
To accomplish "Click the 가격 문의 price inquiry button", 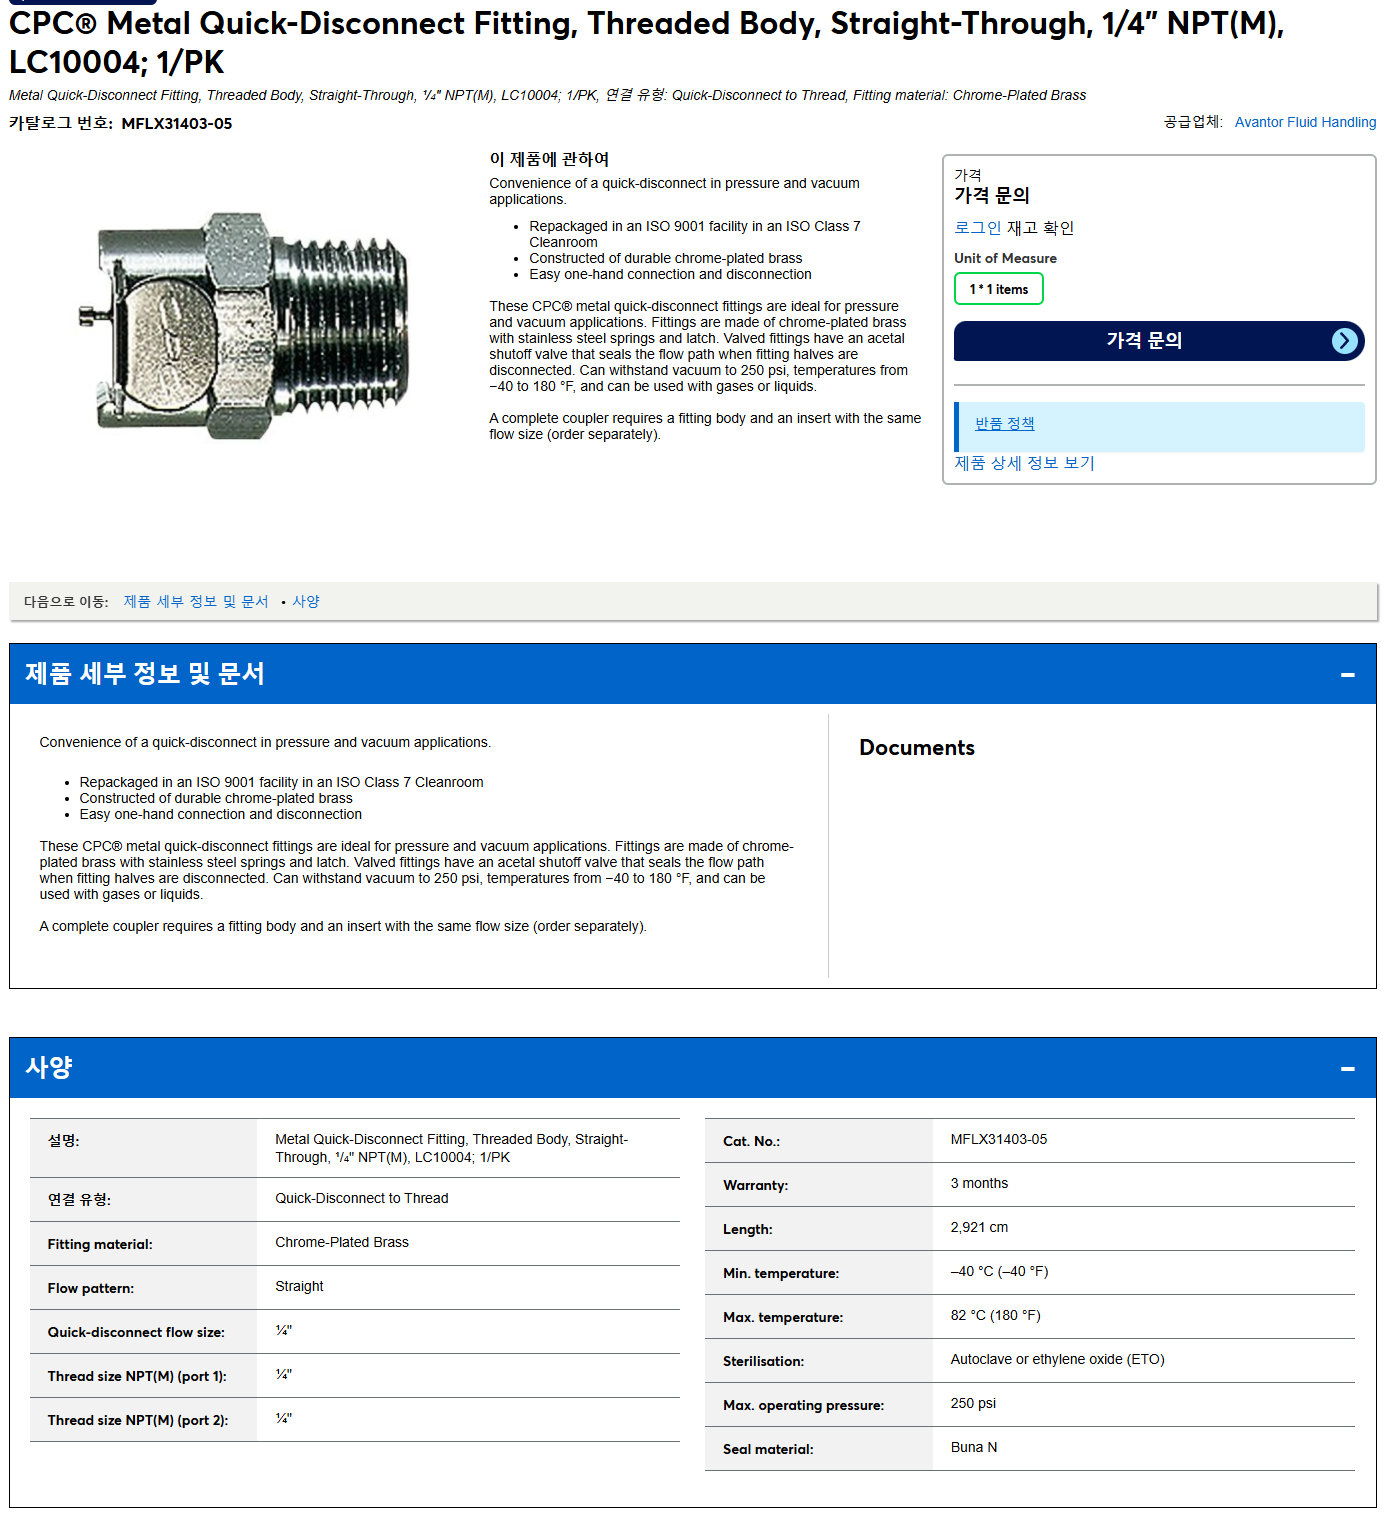I will point(1158,341).
